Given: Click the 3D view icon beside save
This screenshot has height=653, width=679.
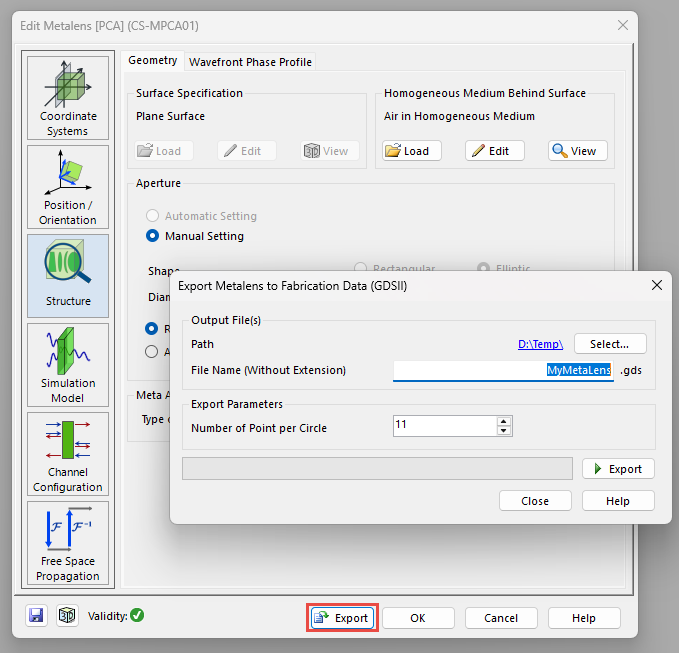Looking at the screenshot, I should tap(66, 616).
